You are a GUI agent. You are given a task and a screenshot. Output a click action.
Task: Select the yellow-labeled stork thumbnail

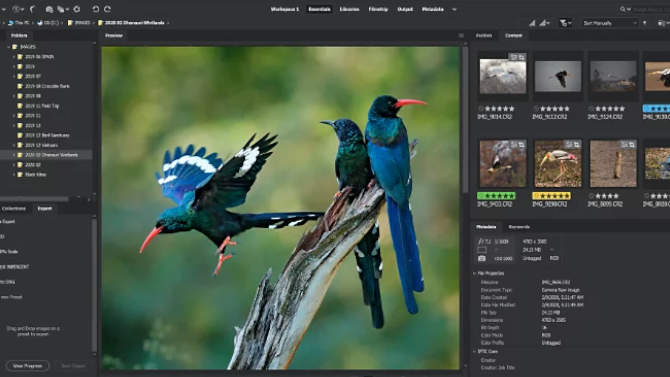tap(558, 164)
